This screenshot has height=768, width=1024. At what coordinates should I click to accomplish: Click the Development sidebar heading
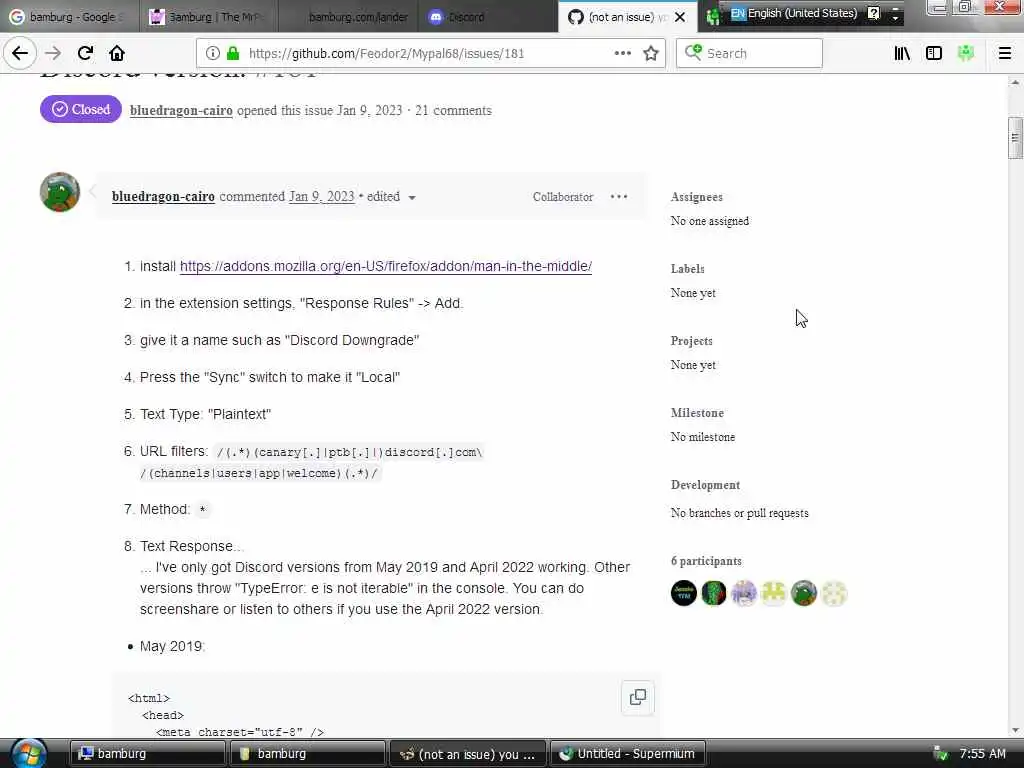(x=705, y=485)
